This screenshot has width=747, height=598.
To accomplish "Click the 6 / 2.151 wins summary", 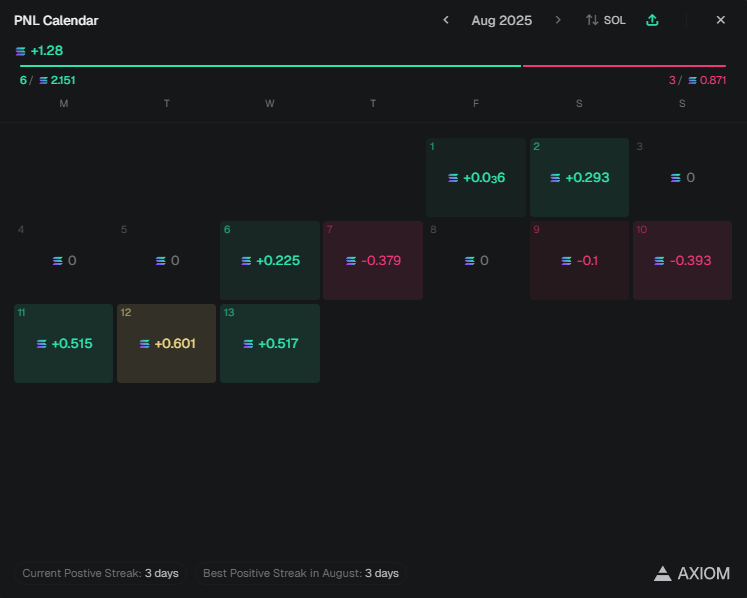I will click(x=48, y=80).
